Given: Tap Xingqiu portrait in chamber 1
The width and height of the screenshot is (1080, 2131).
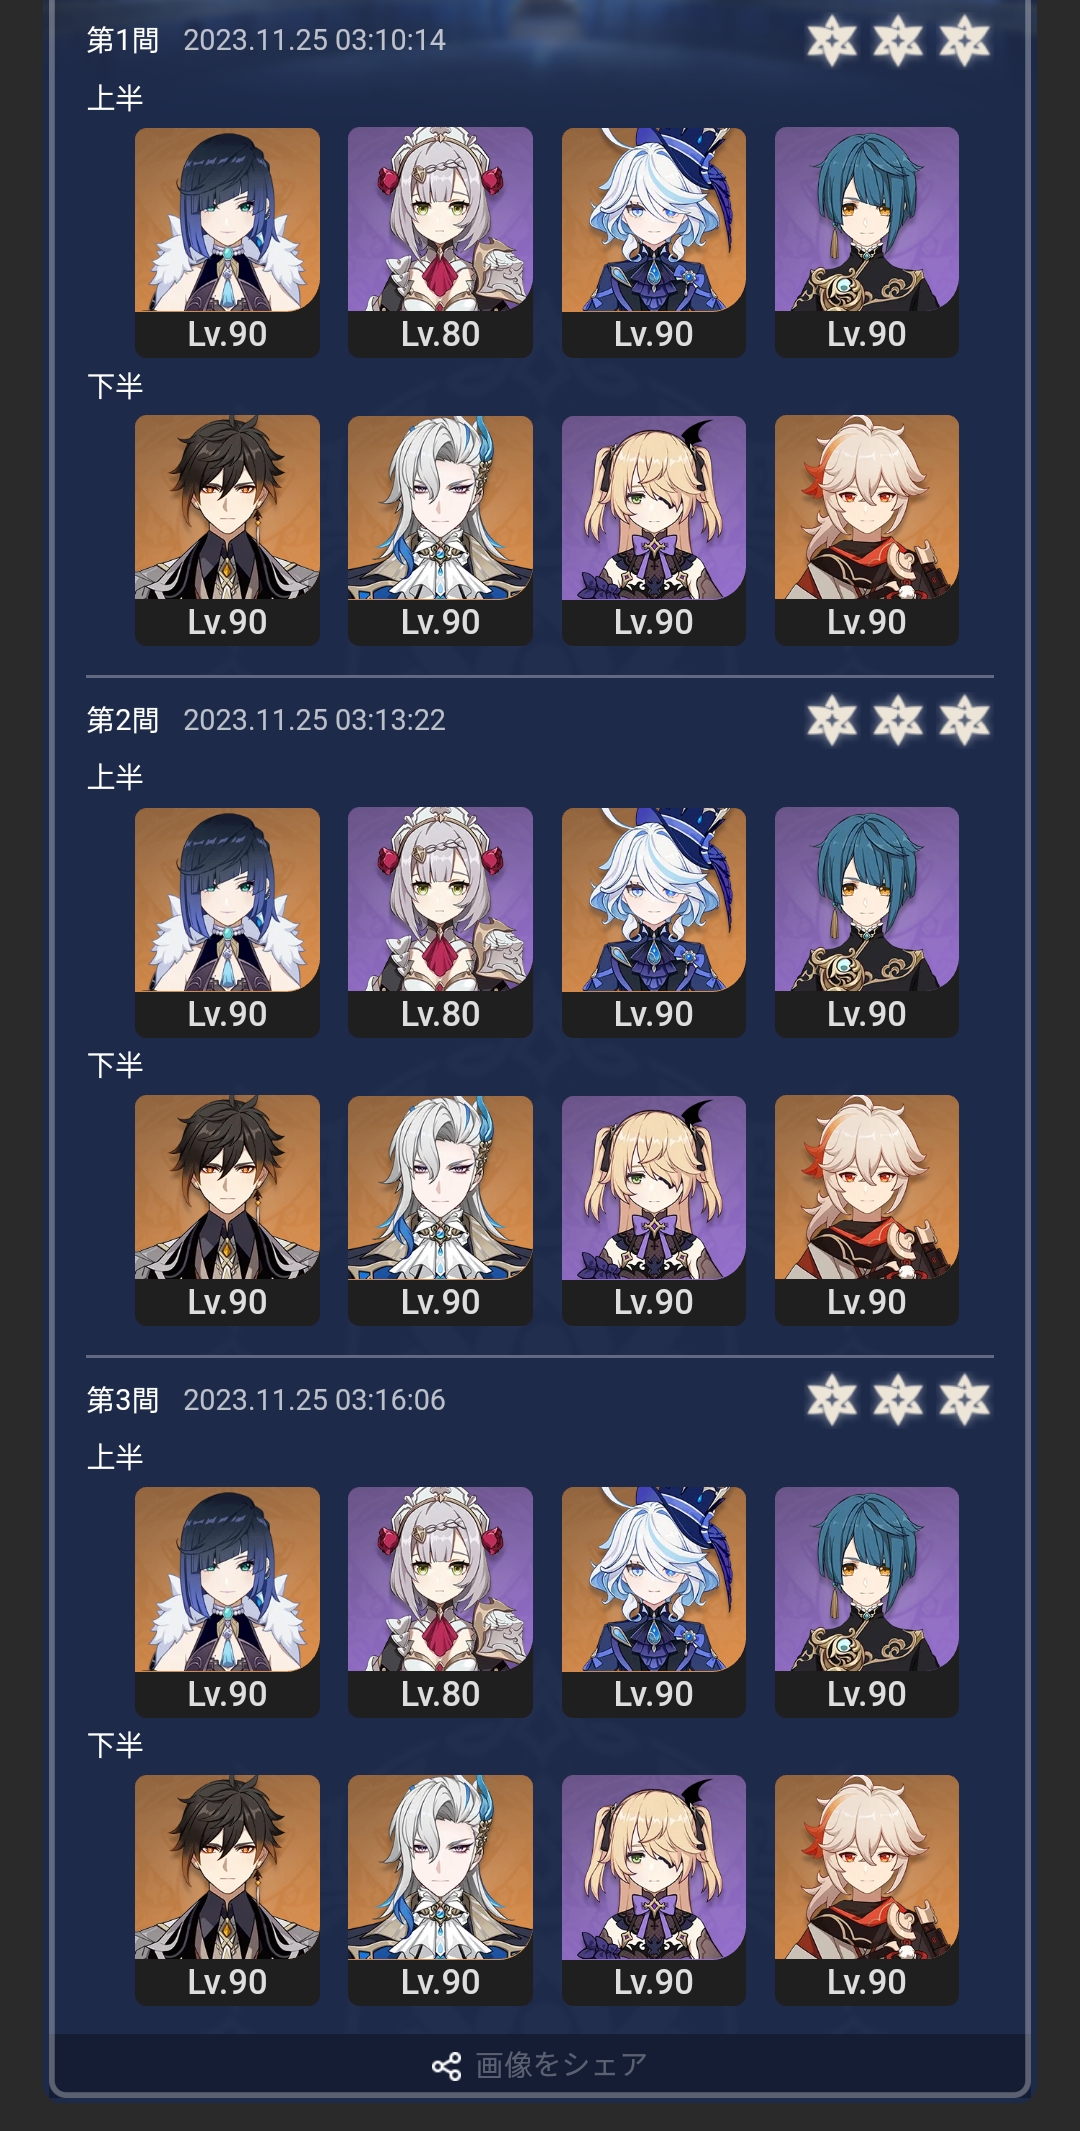Looking at the screenshot, I should (x=867, y=242).
